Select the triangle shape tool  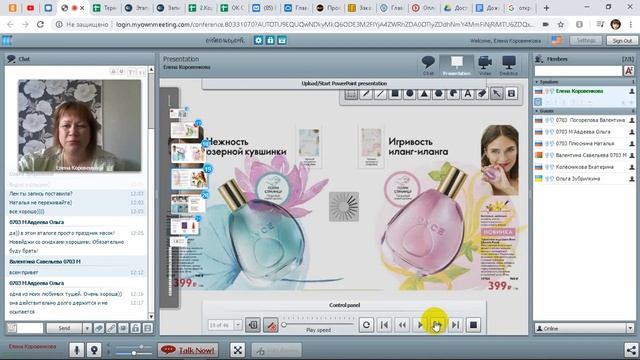[x=424, y=94]
